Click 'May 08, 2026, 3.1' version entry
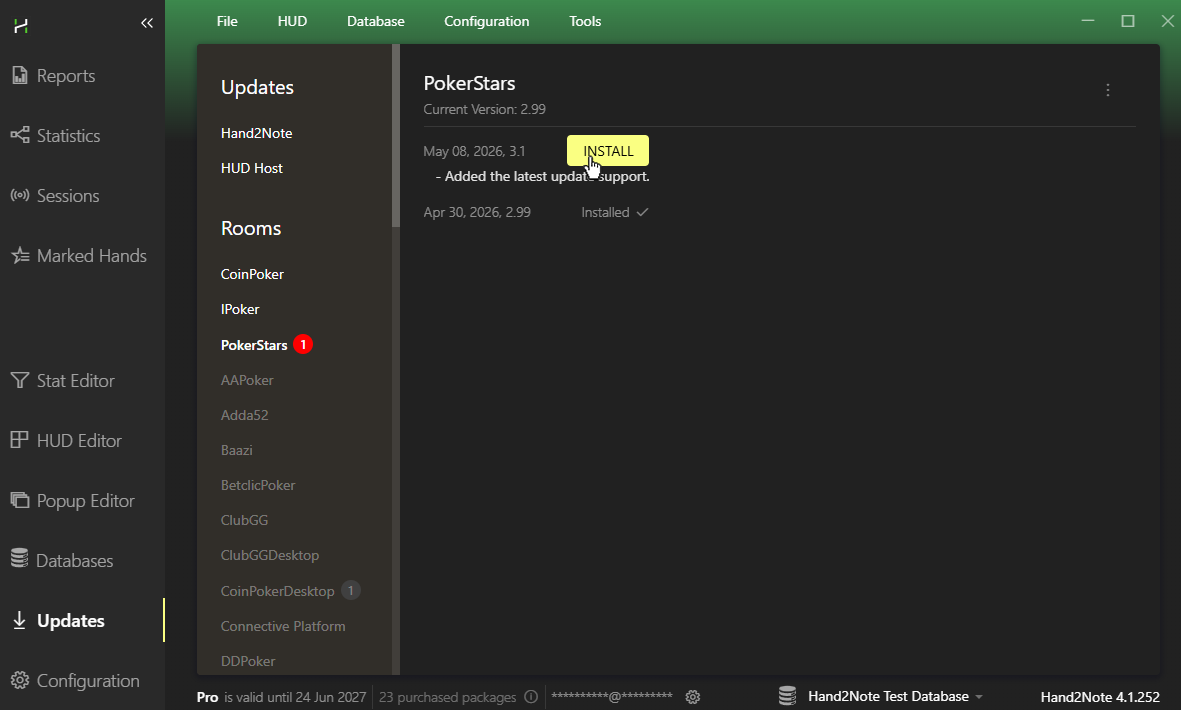Image resolution: width=1181 pixels, height=710 pixels. [x=474, y=151]
